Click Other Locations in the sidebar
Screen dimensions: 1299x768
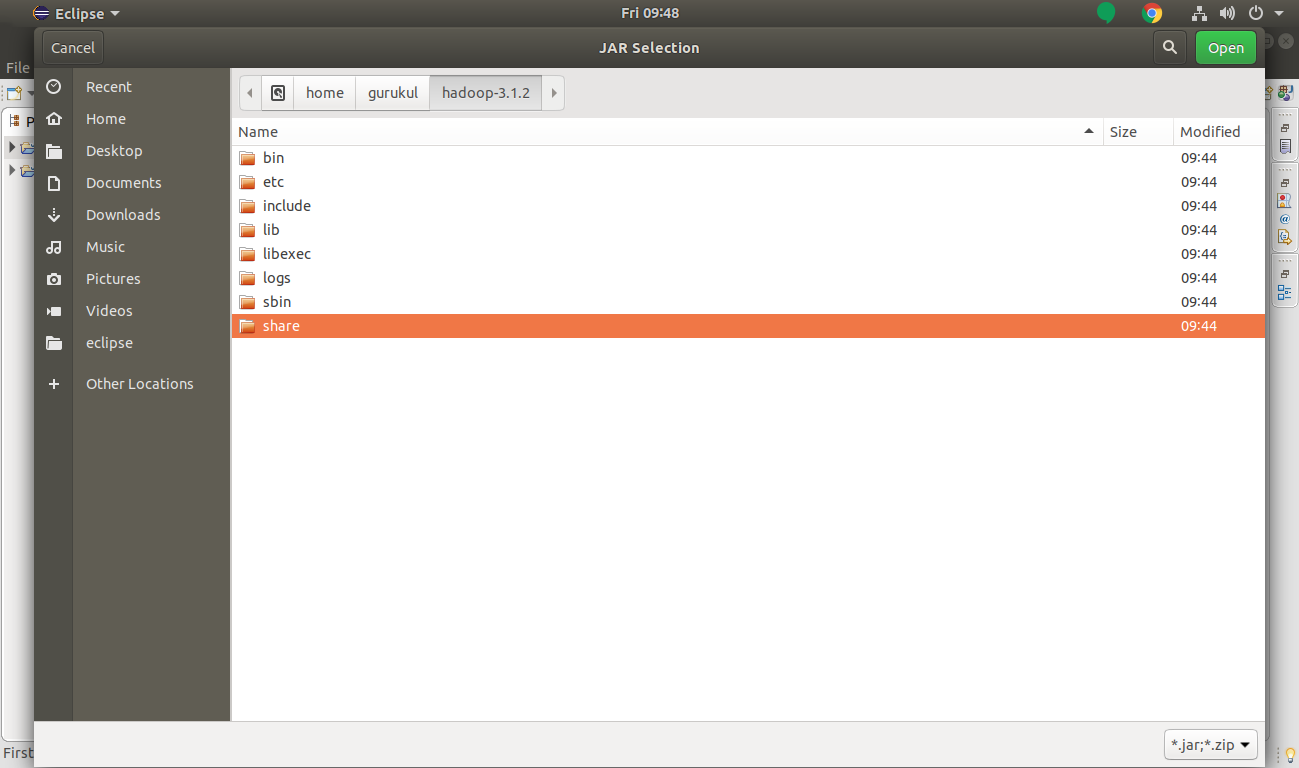coord(132,384)
